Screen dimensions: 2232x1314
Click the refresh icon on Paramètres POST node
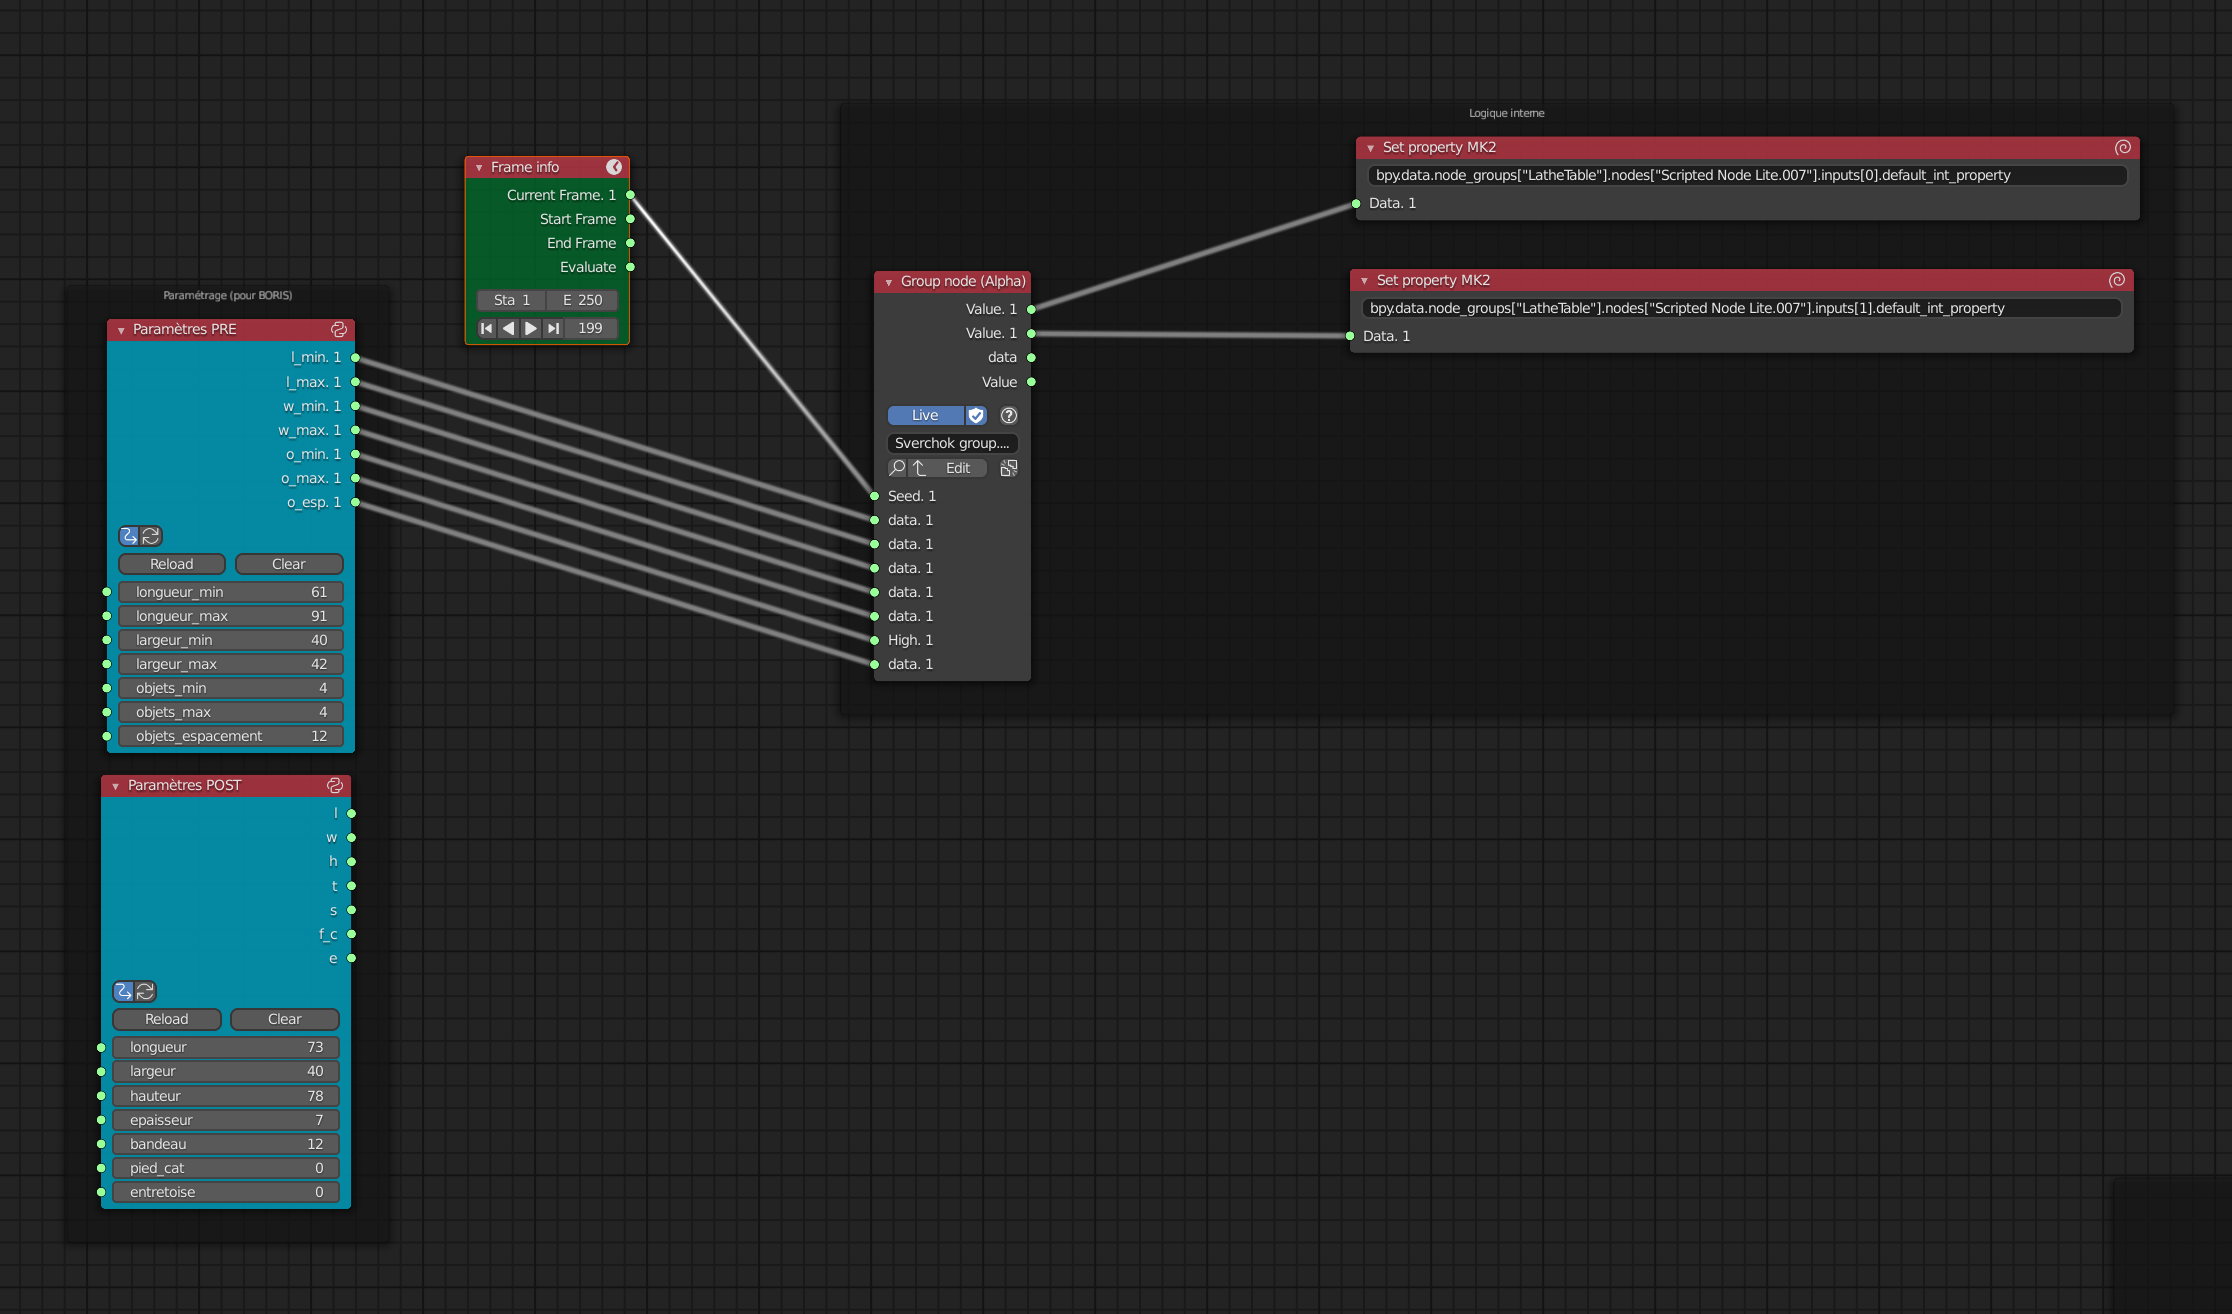coord(146,991)
